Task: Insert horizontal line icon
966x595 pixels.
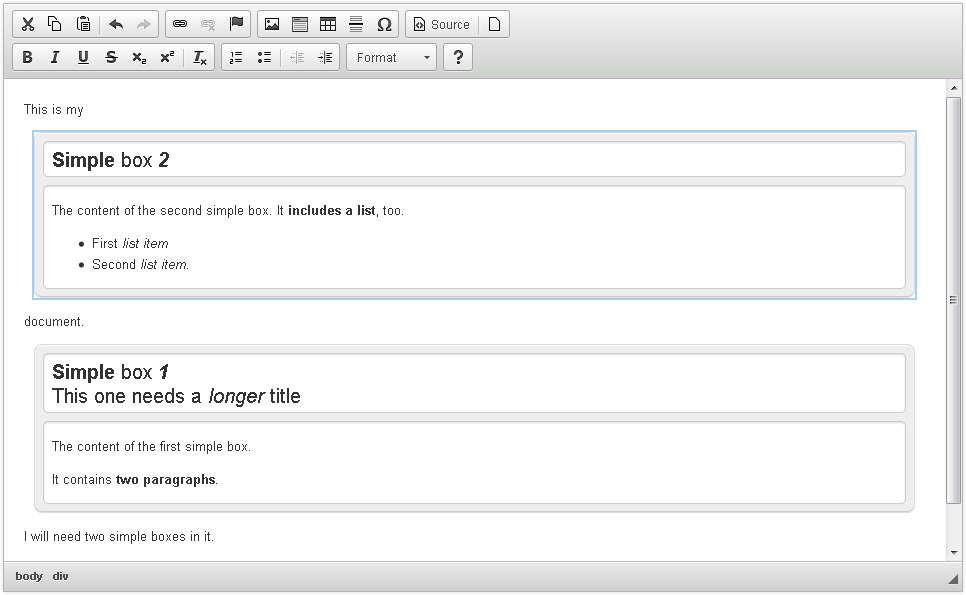Action: click(356, 24)
